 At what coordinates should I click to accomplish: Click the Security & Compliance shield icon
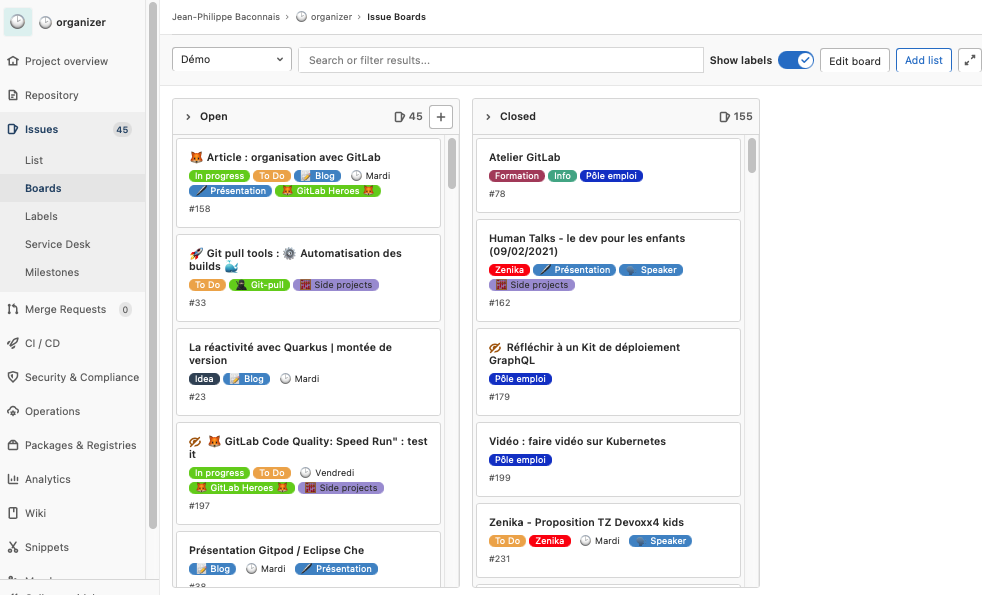[13, 377]
